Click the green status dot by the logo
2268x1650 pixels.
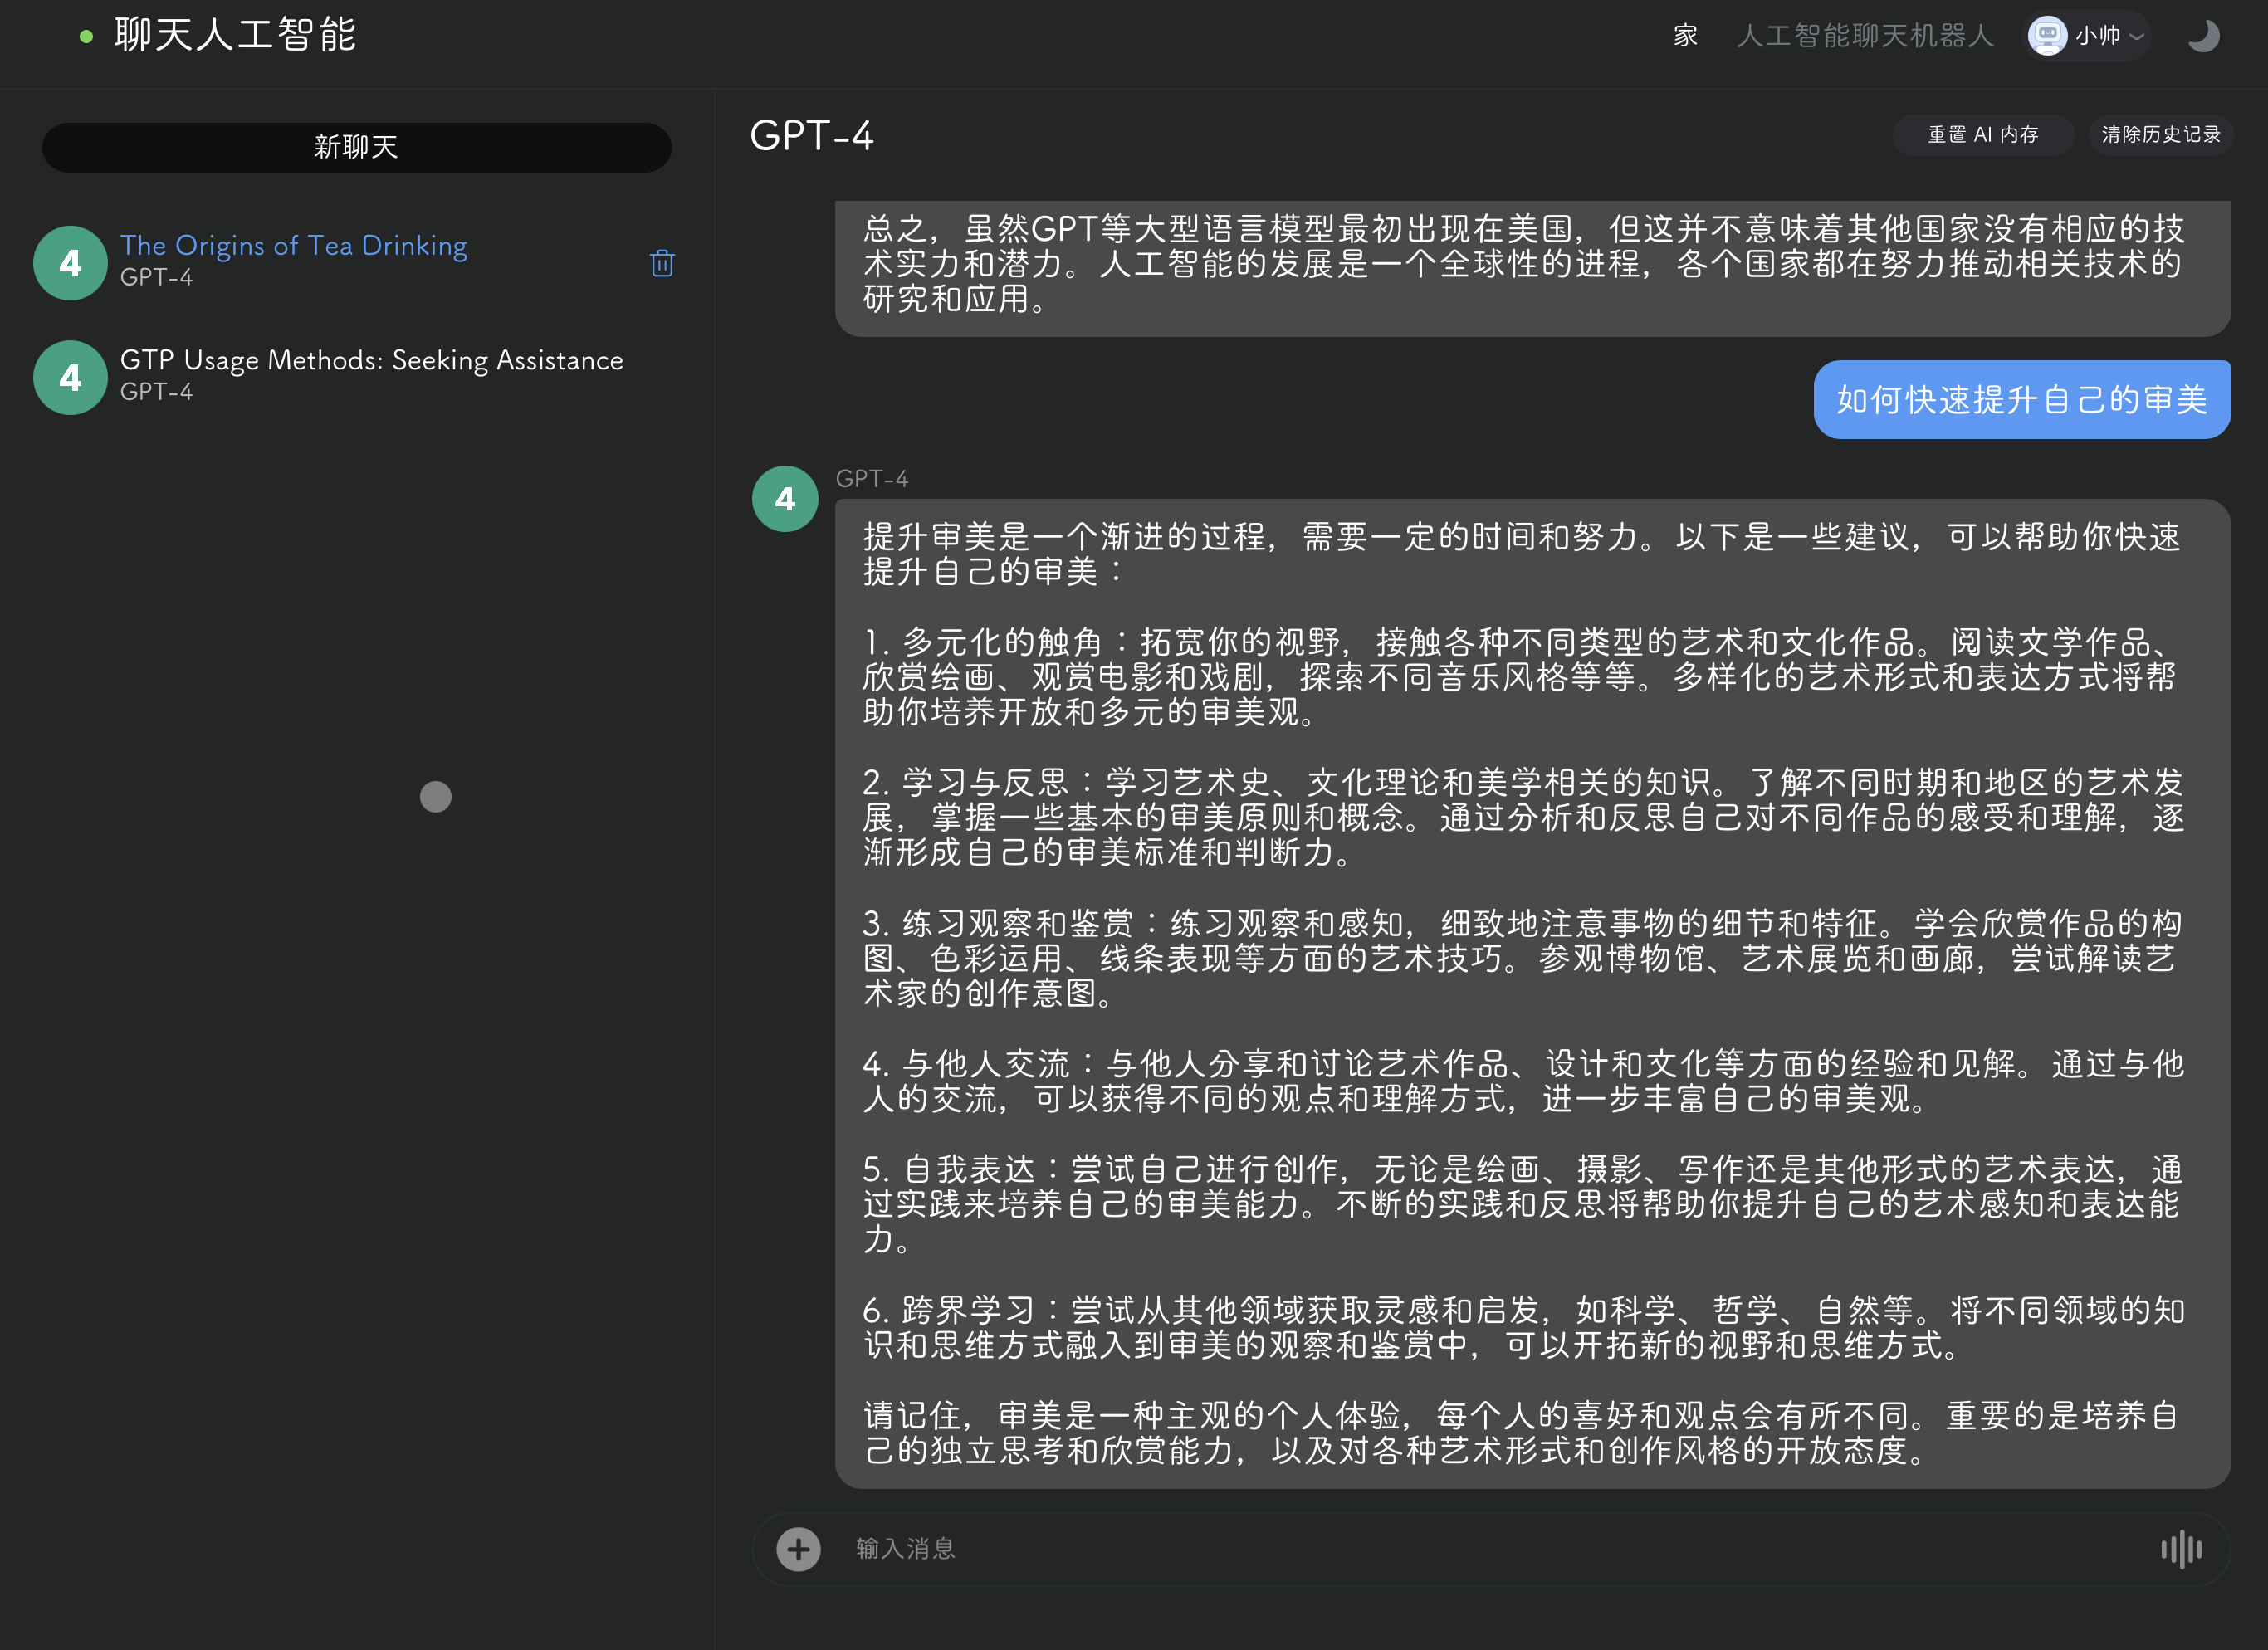[x=86, y=37]
